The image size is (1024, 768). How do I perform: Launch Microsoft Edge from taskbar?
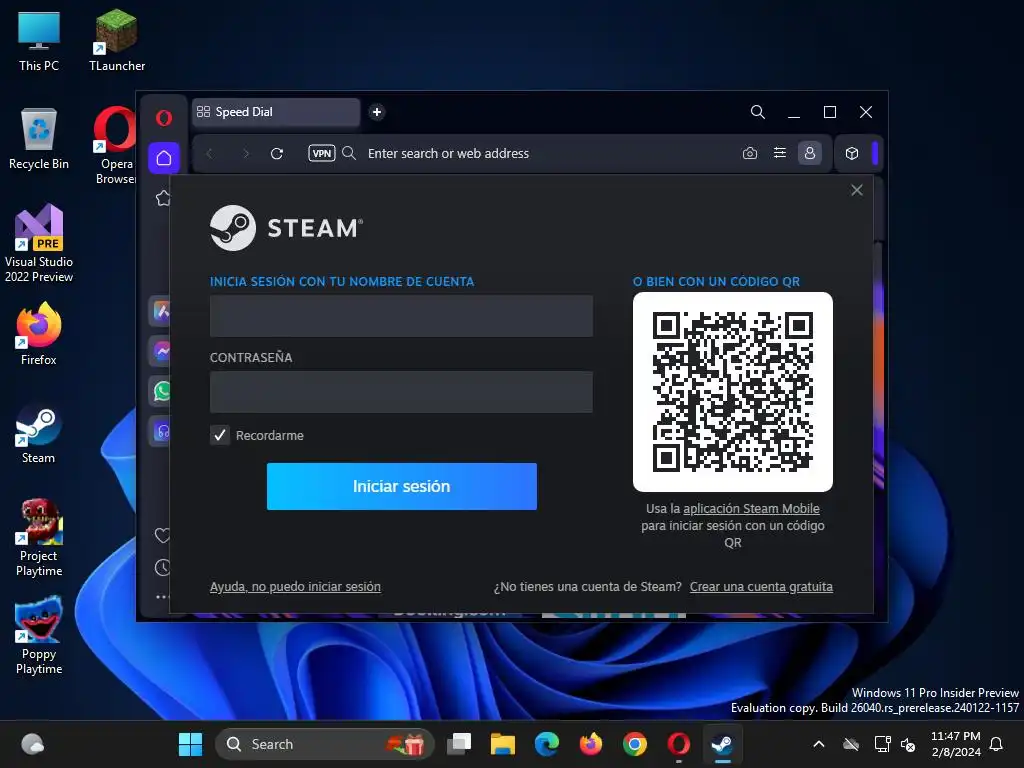[x=547, y=744]
